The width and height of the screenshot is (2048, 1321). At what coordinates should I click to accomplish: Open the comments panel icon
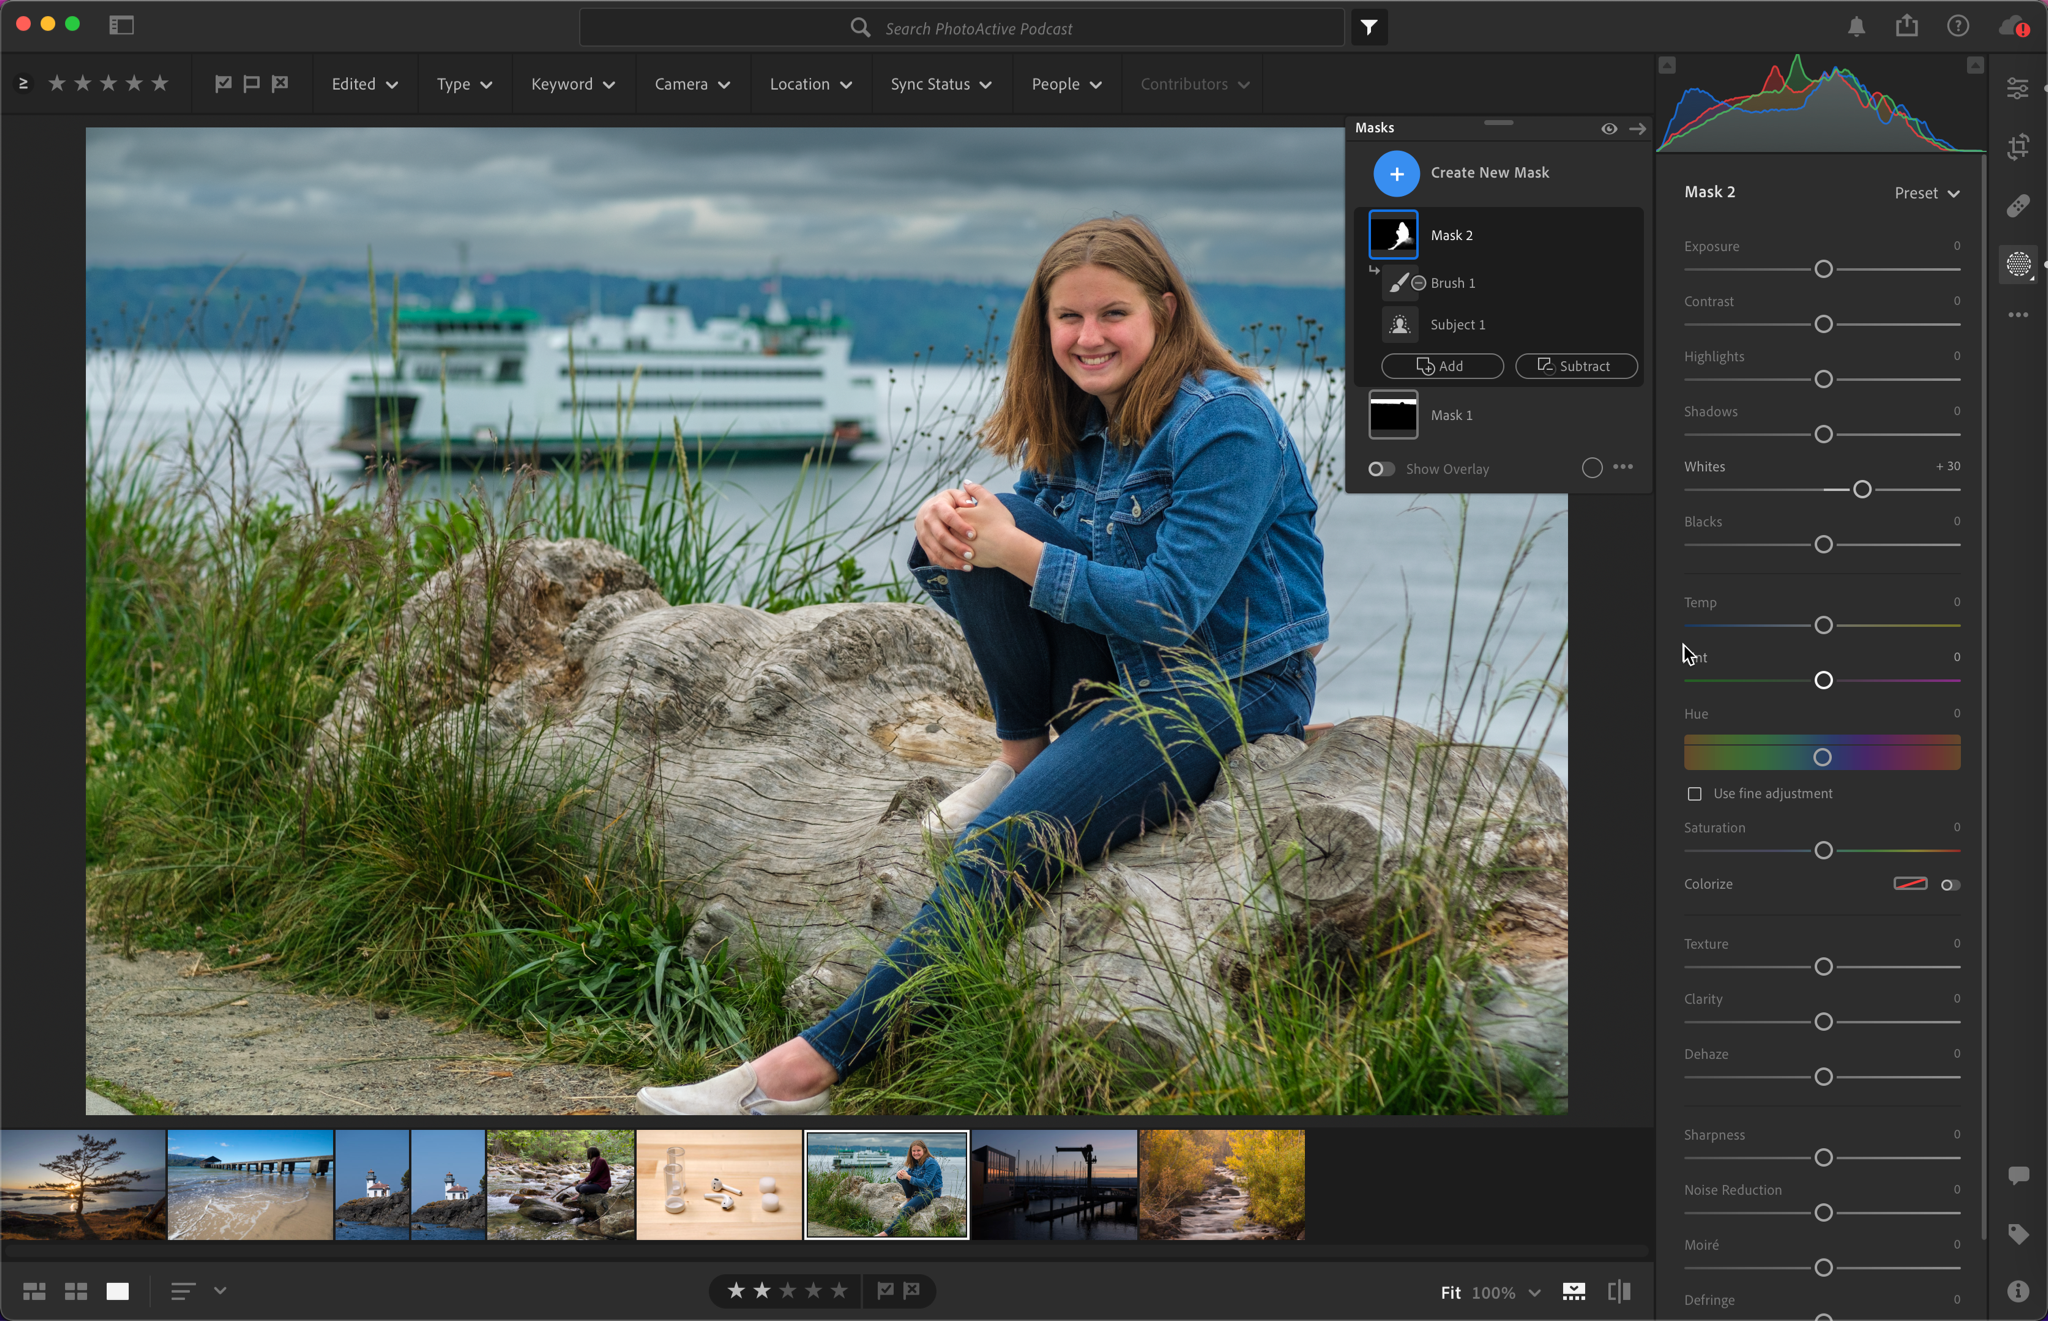coord(2018,1176)
